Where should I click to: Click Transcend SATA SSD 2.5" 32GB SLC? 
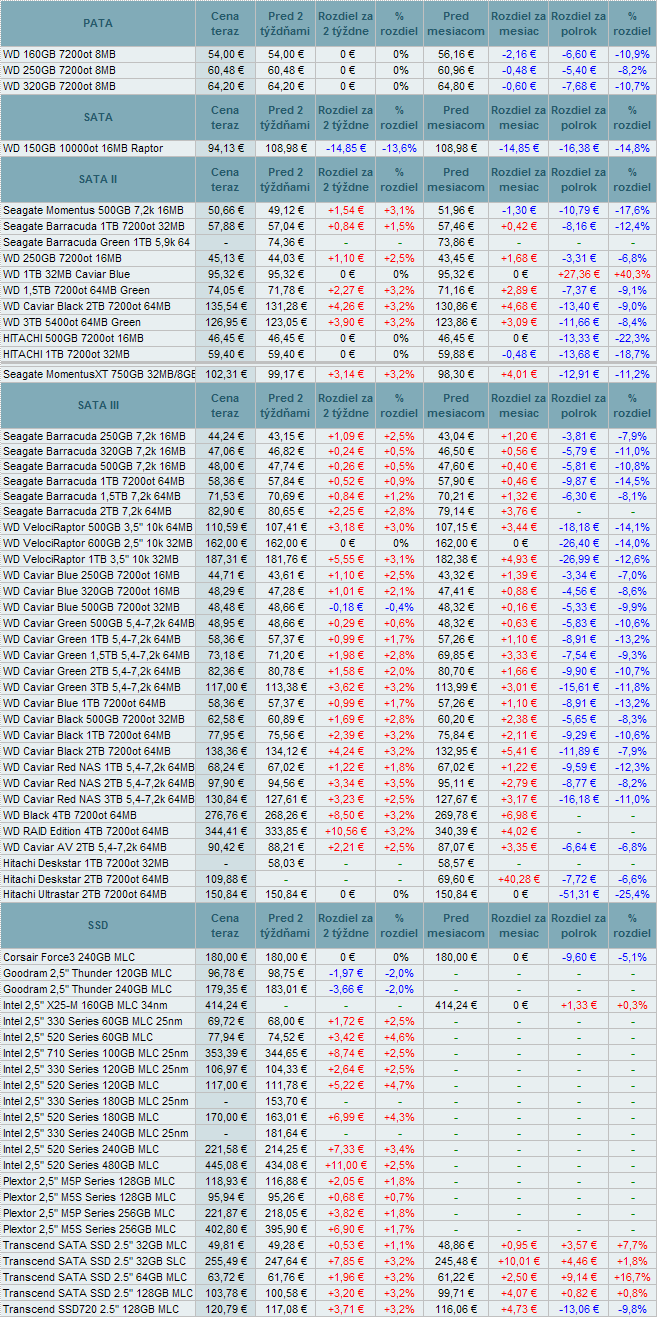point(95,1261)
